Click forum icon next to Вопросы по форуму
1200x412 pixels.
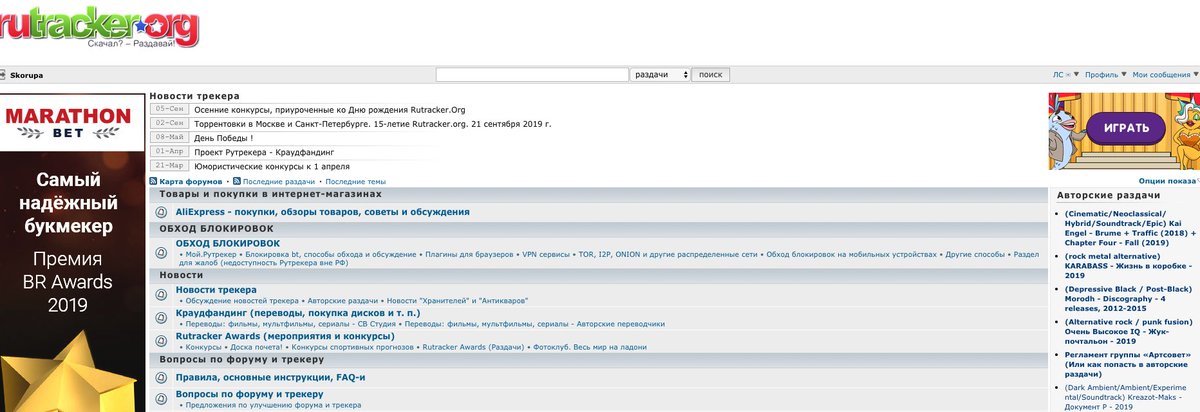point(162,399)
